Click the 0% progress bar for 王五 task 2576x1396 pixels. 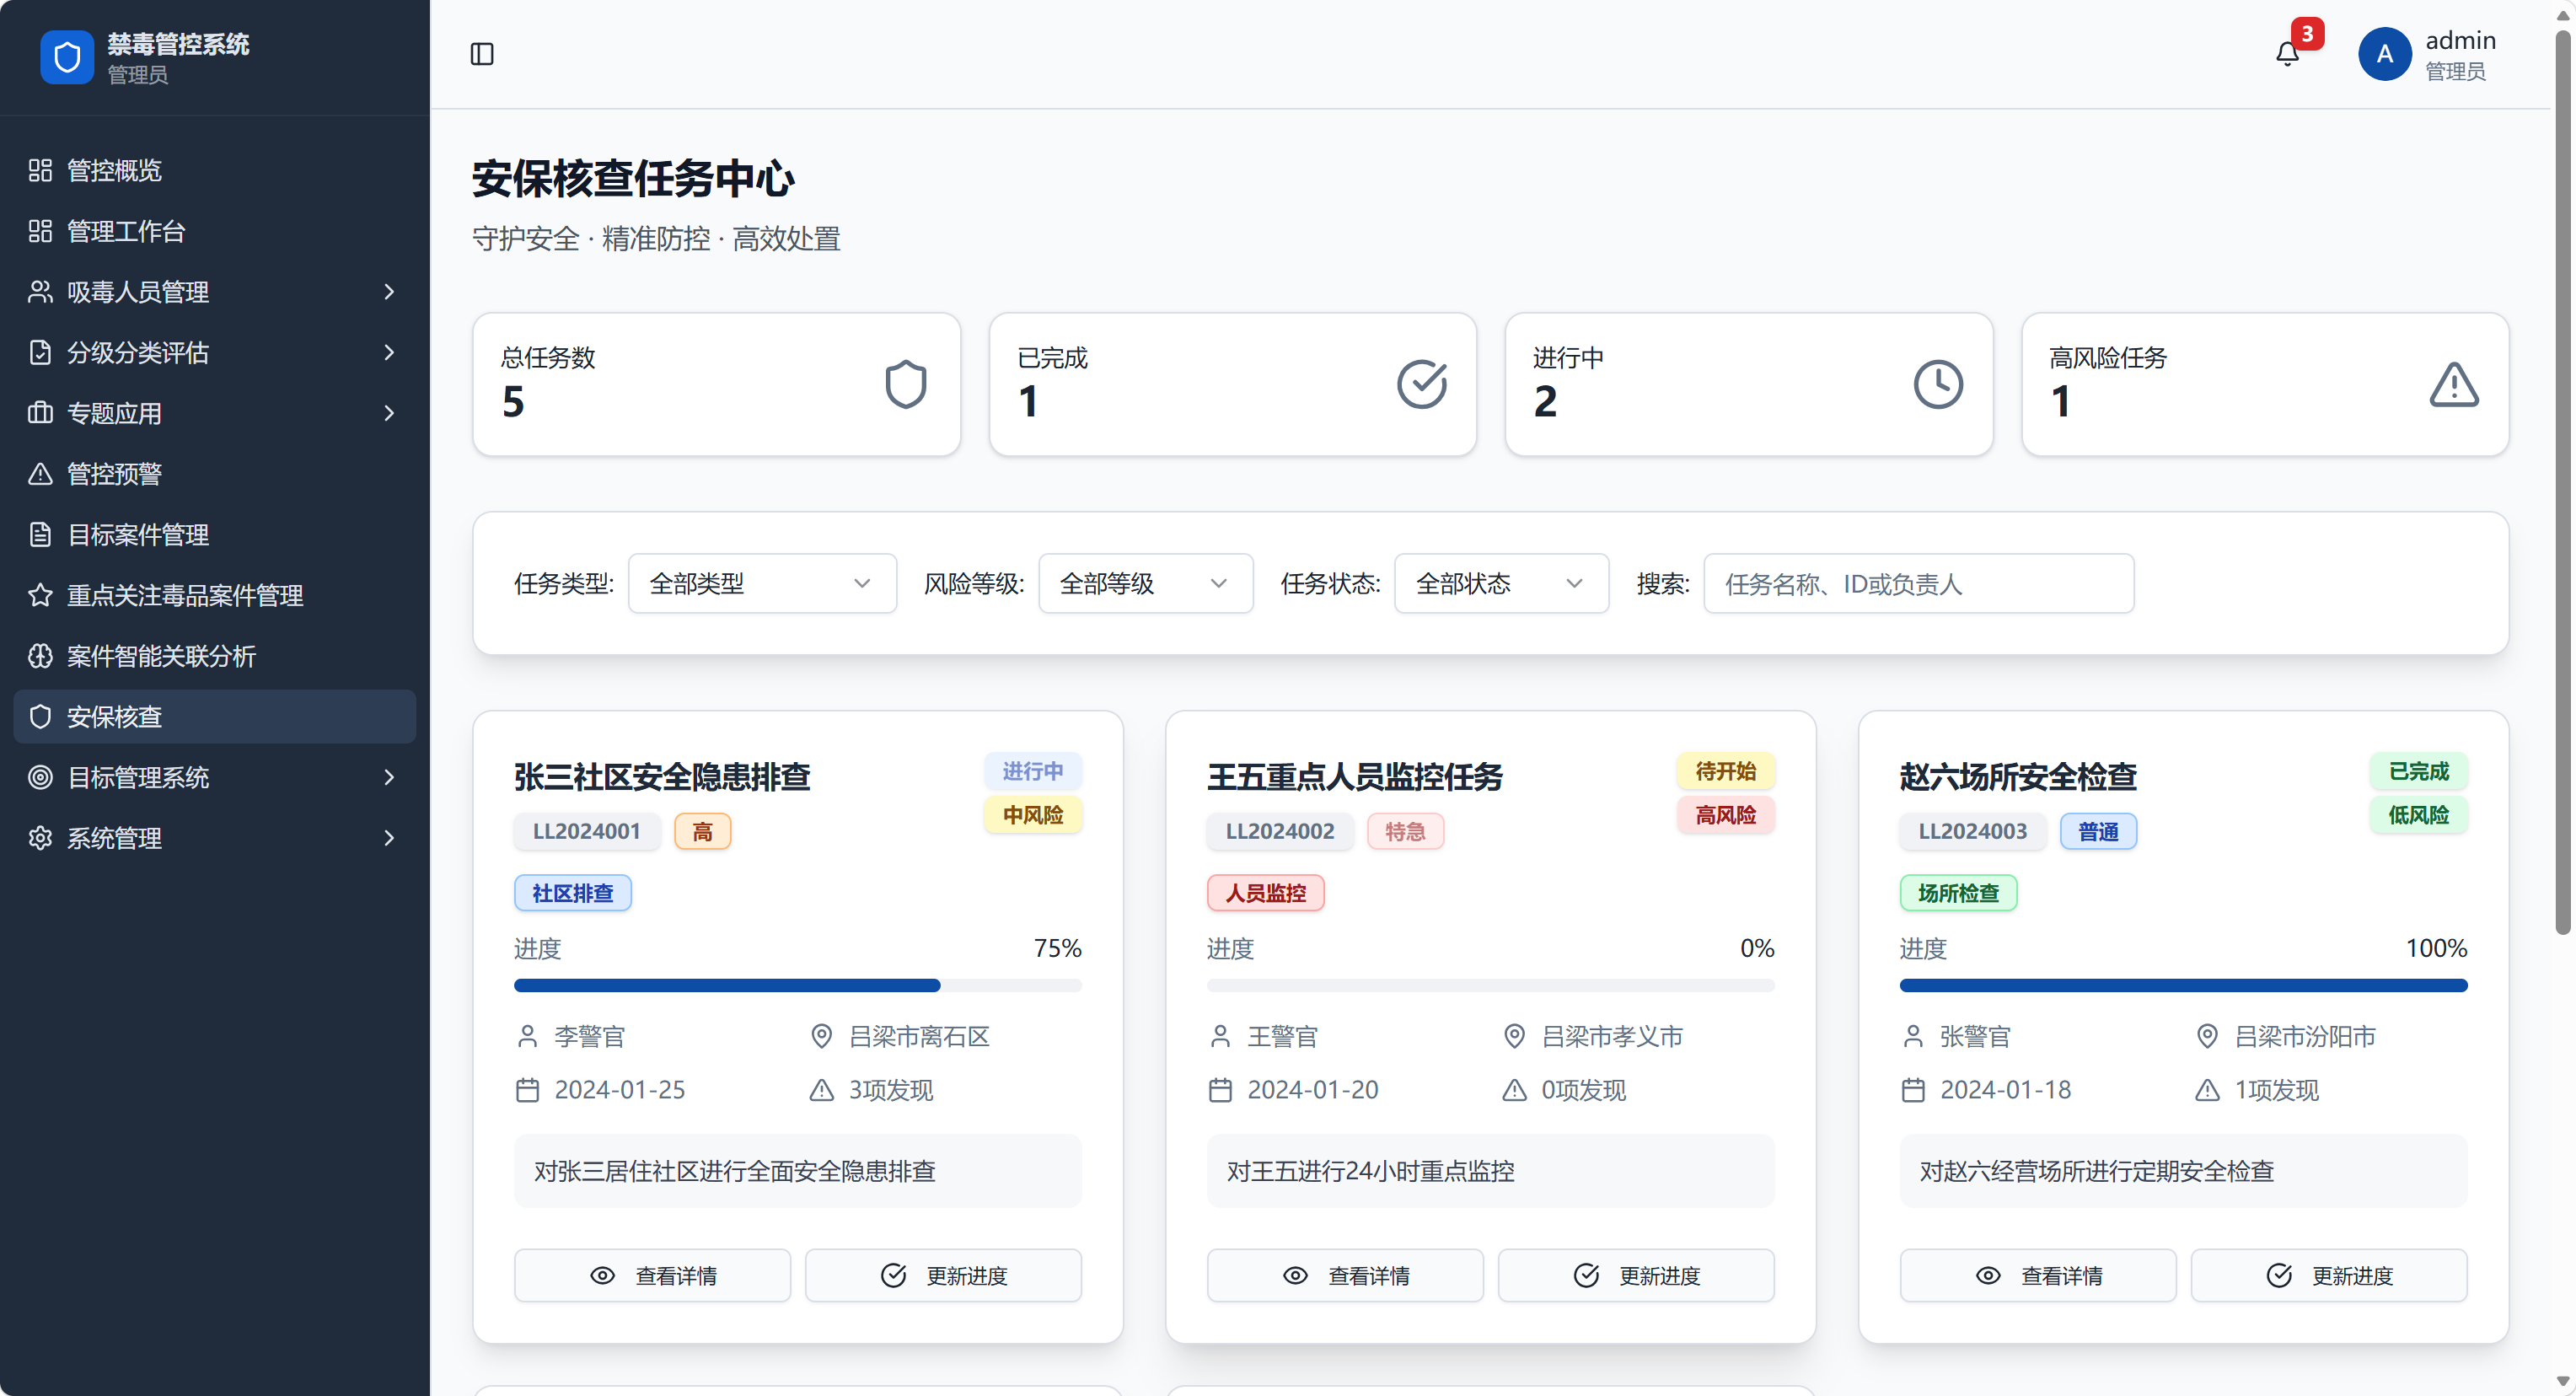(x=1491, y=985)
